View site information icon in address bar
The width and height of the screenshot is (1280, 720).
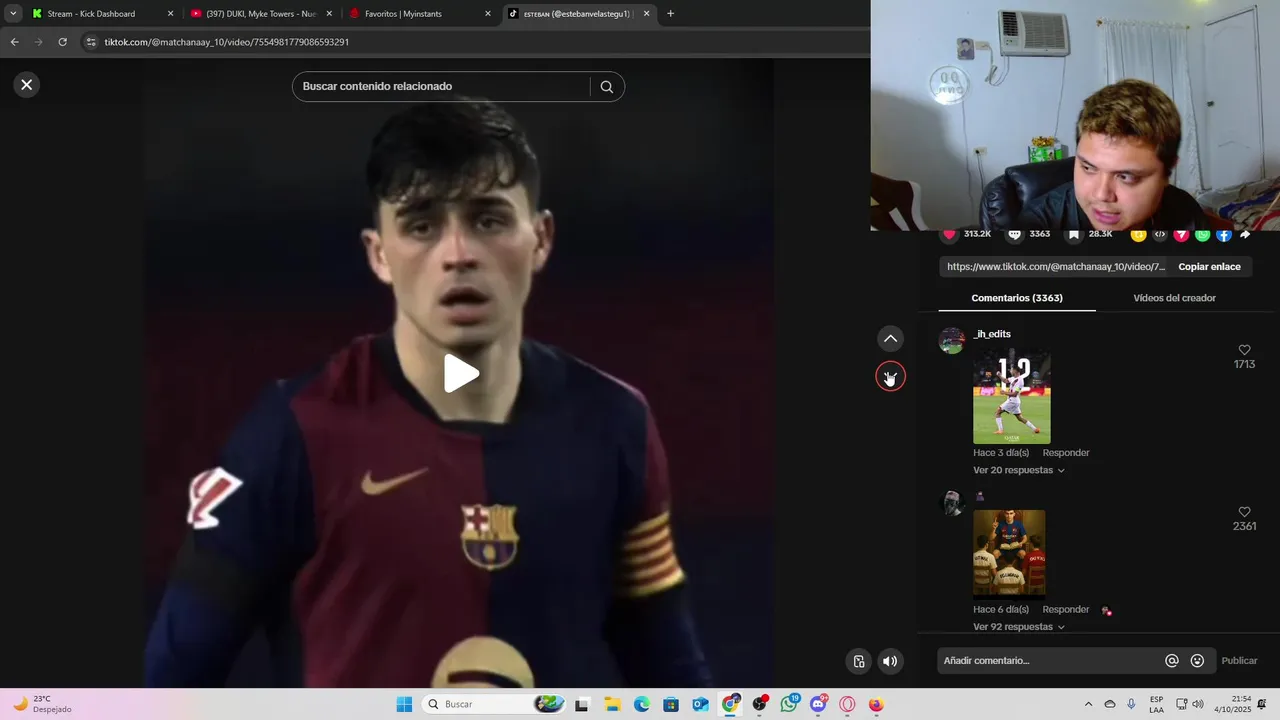tap(91, 42)
